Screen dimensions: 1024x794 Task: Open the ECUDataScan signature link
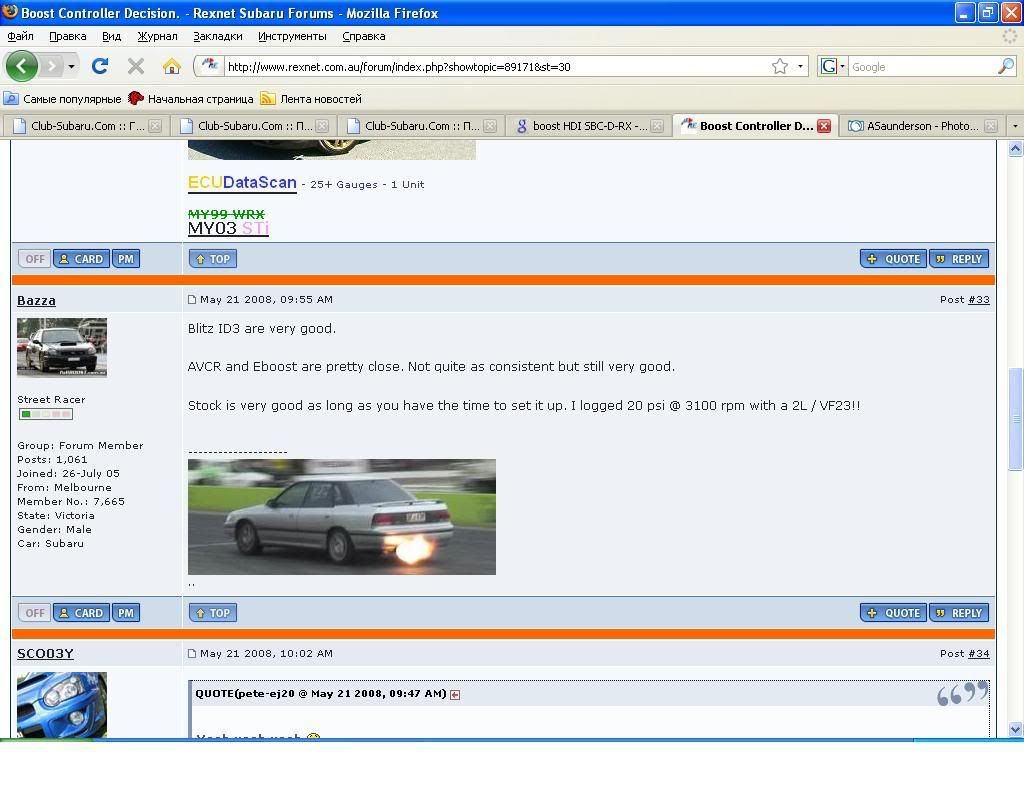tap(242, 183)
